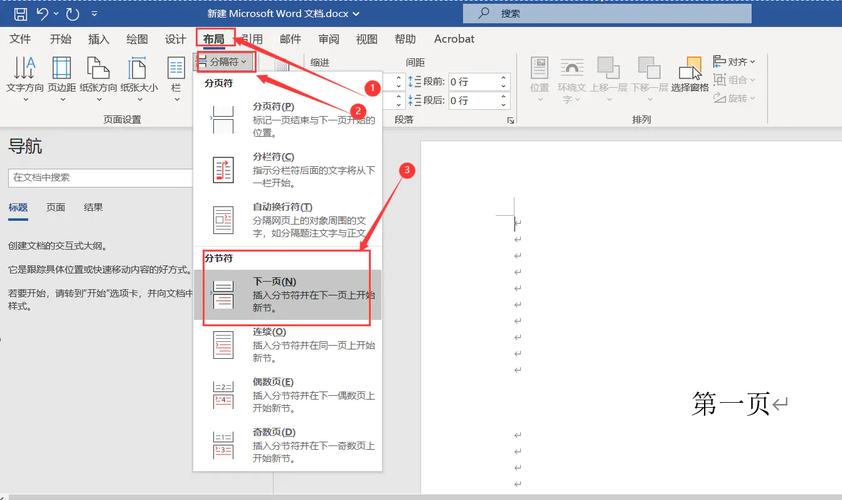This screenshot has height=500, width=842.
Task: Open the 审阅 tab
Action: click(x=329, y=39)
